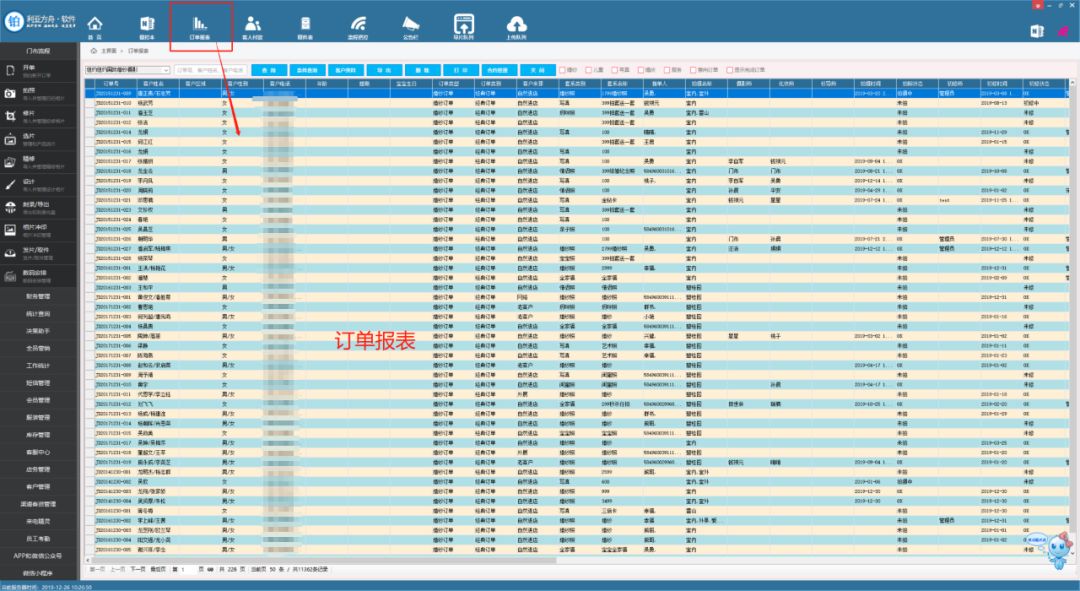The height and width of the screenshot is (591, 1080).
Task: Open the order-type dropdown above the table
Action: pyautogui.click(x=128, y=70)
